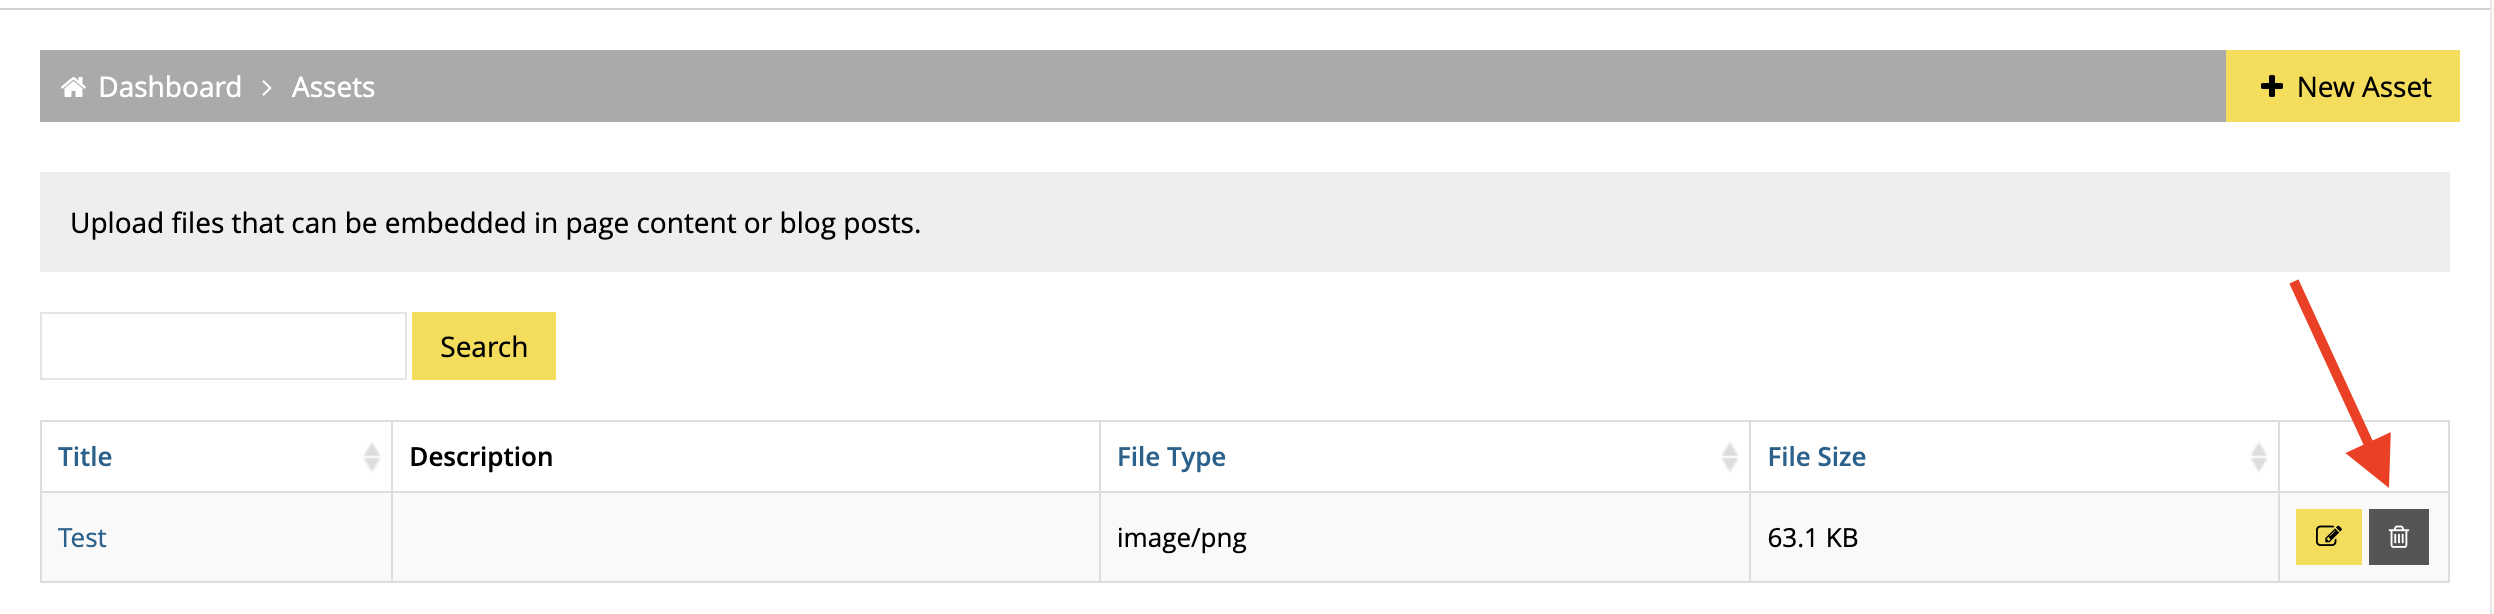The width and height of the screenshot is (2494, 614).
Task: Sort the table by Title header text
Action: click(85, 457)
